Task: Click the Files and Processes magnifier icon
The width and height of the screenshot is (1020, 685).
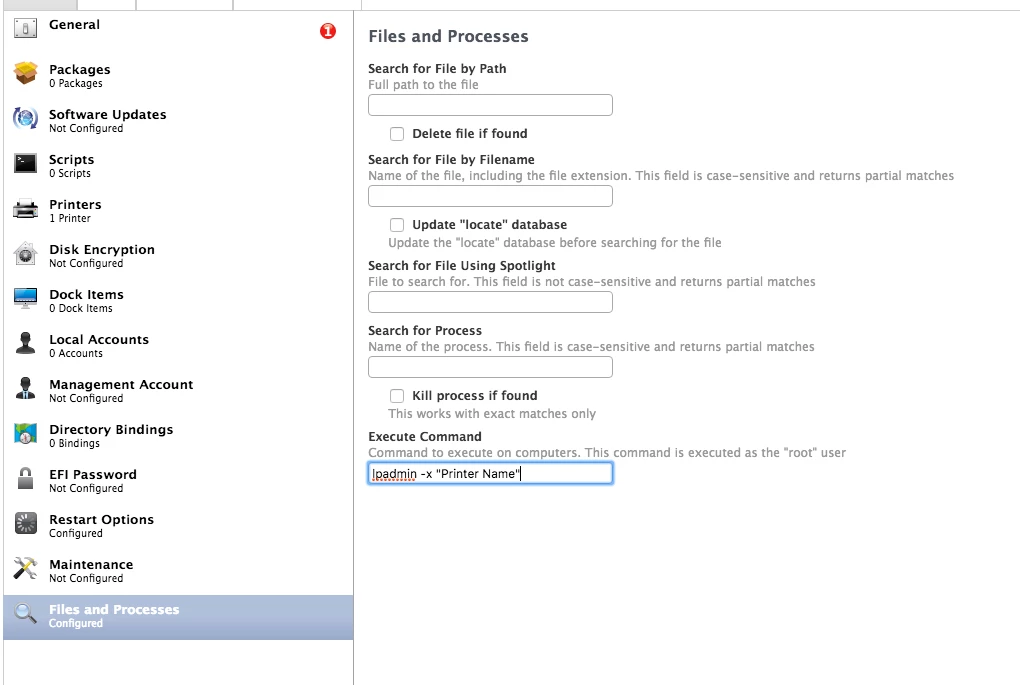Action: [25, 613]
